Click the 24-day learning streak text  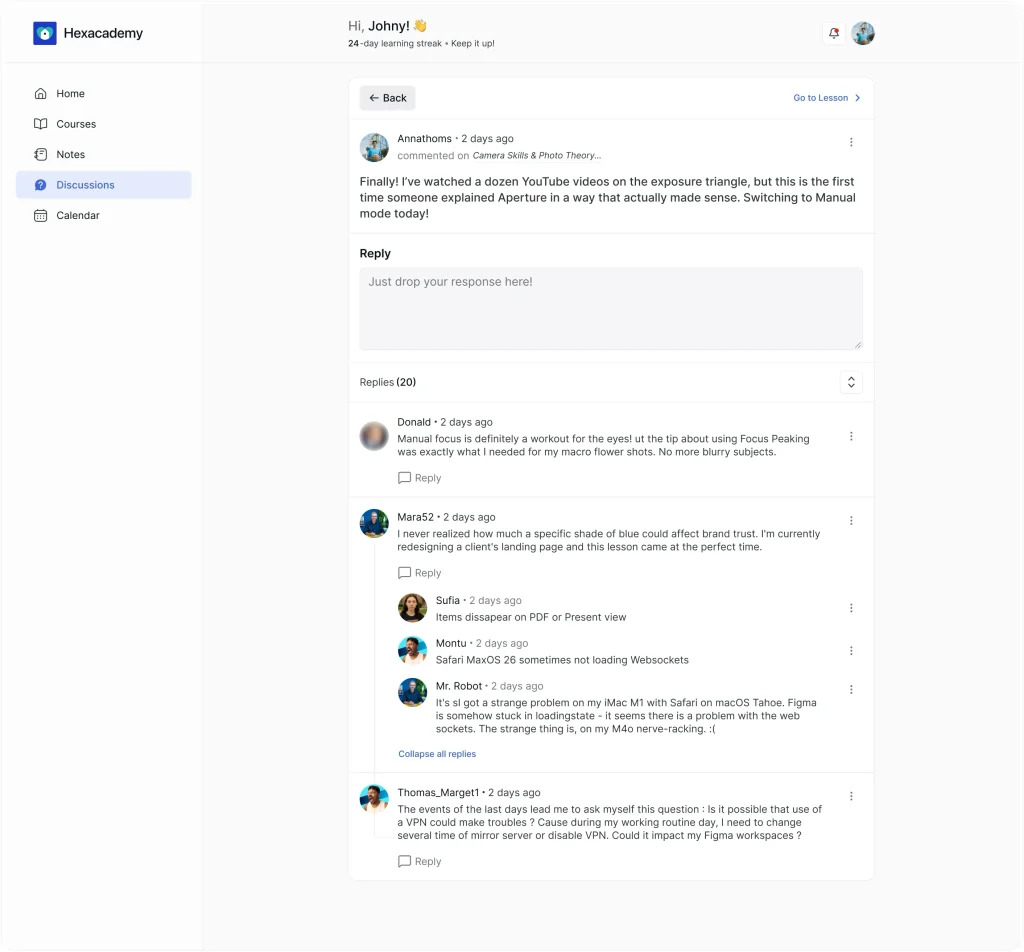click(395, 44)
